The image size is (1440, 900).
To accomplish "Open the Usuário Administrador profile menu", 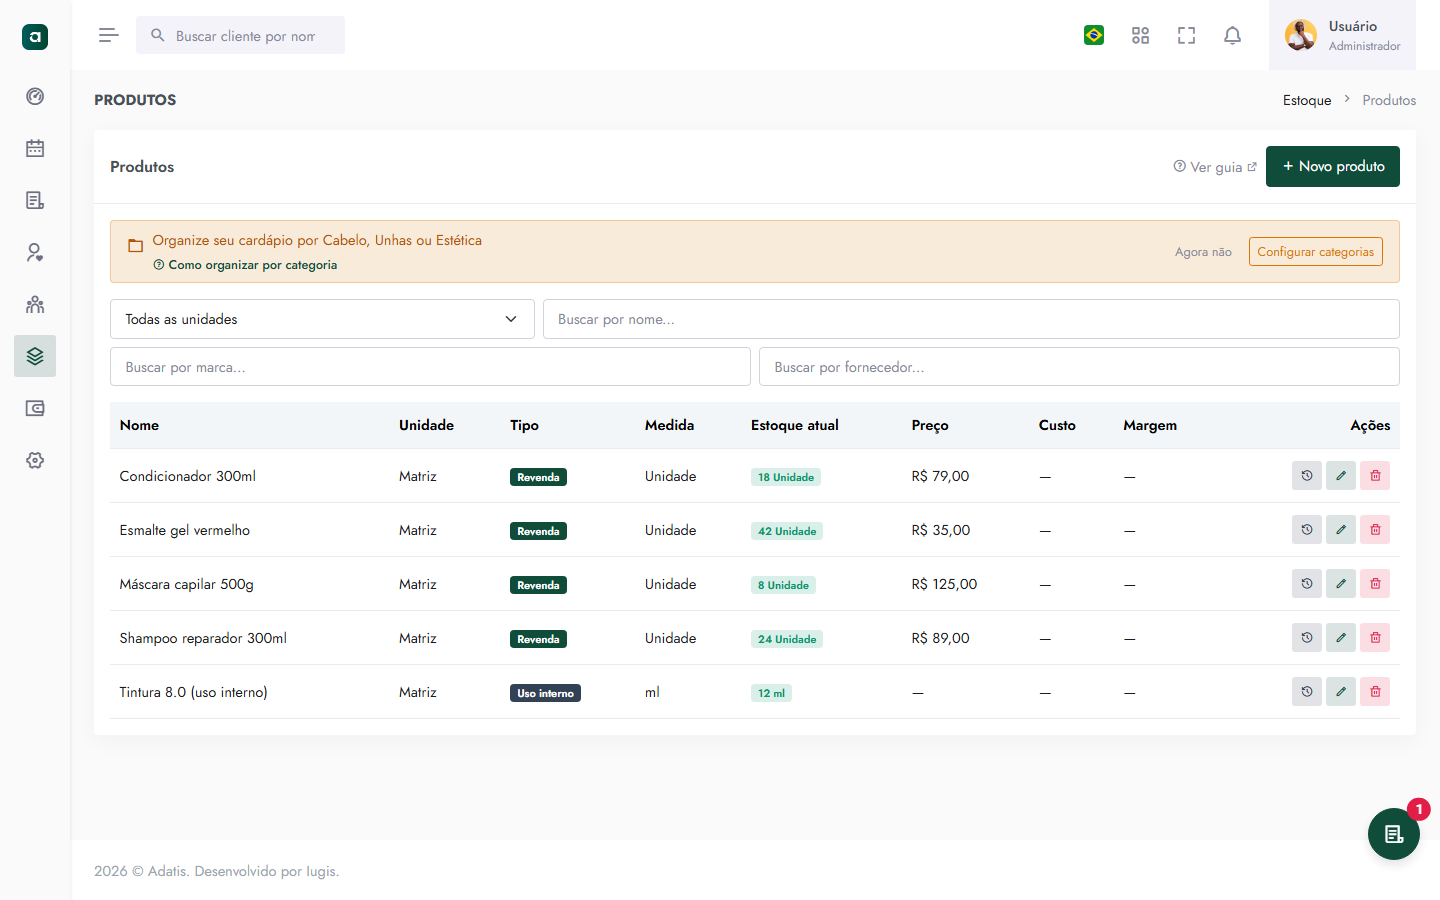I will tap(1342, 36).
